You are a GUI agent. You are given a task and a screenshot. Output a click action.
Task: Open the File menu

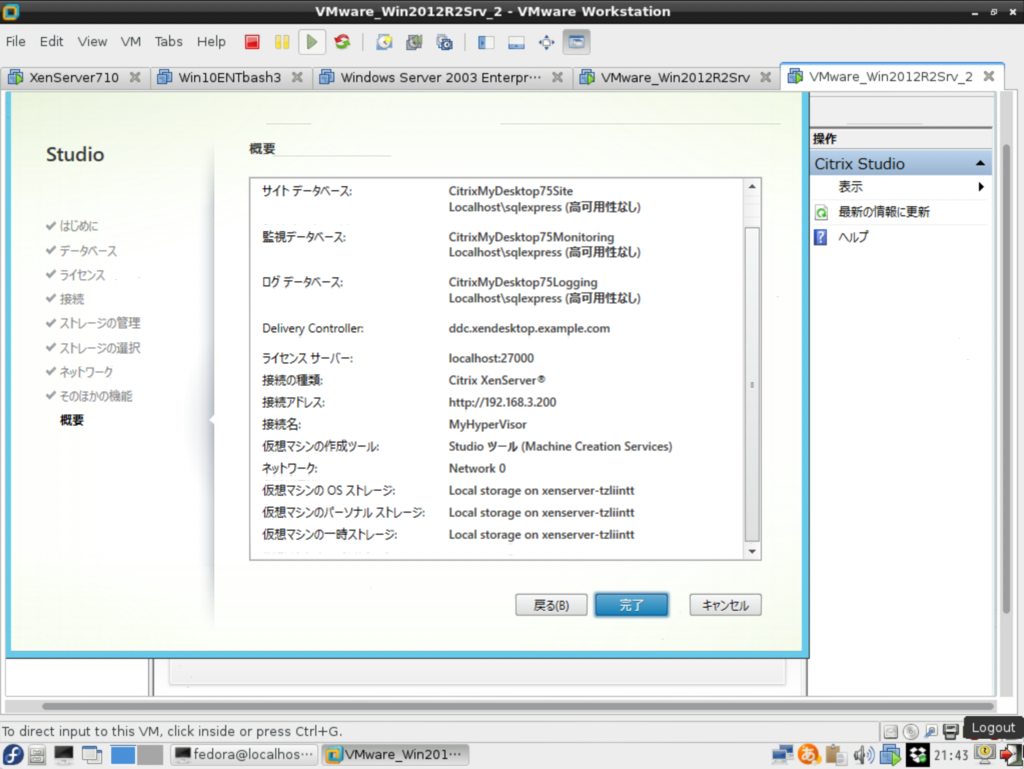16,42
